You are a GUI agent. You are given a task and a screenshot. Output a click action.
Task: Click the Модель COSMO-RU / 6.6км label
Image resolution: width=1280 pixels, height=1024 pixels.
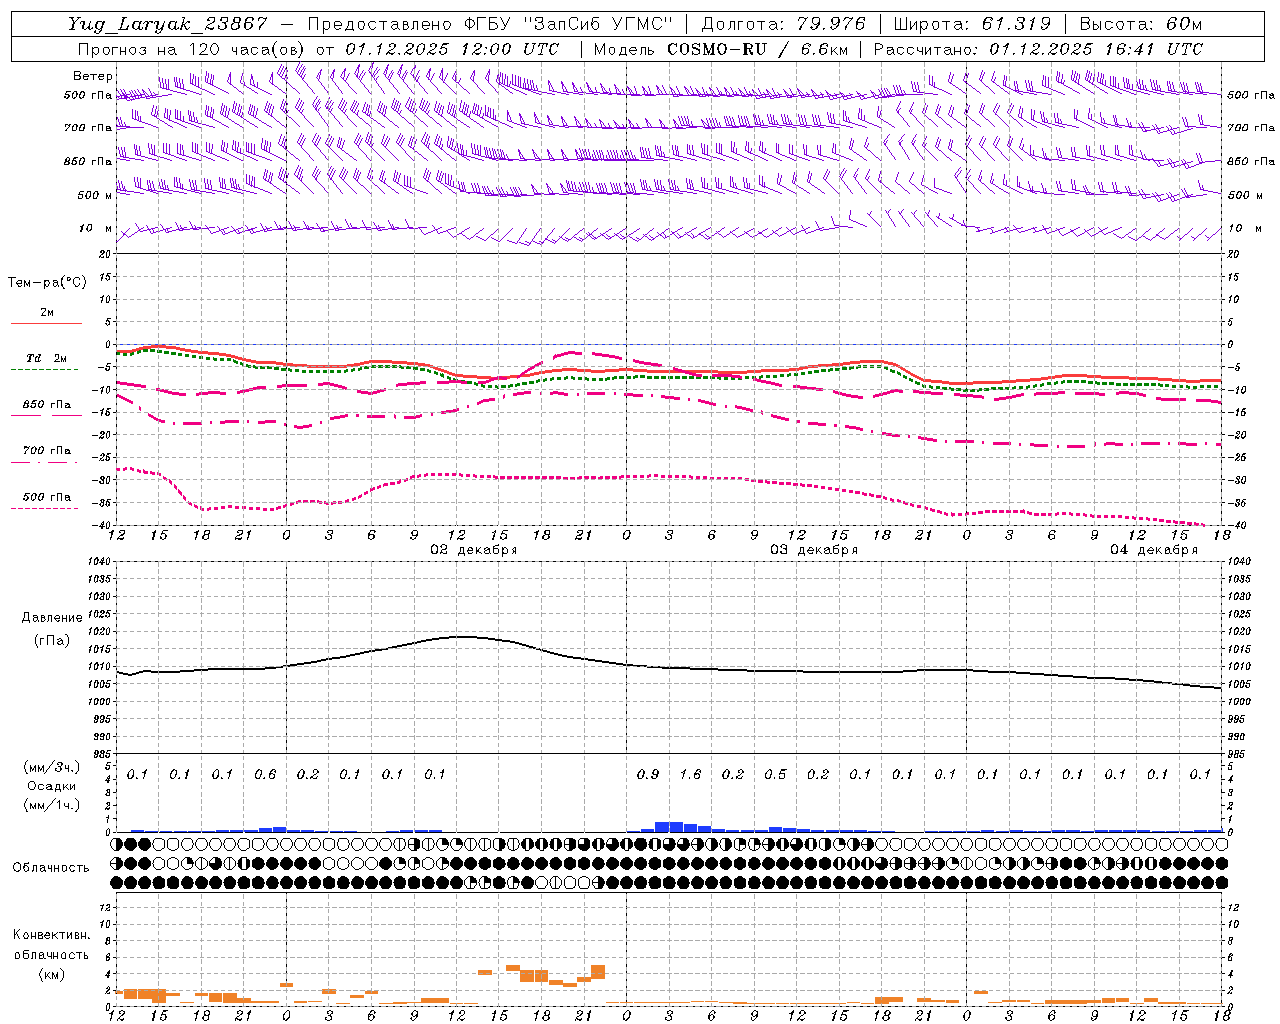click(720, 49)
